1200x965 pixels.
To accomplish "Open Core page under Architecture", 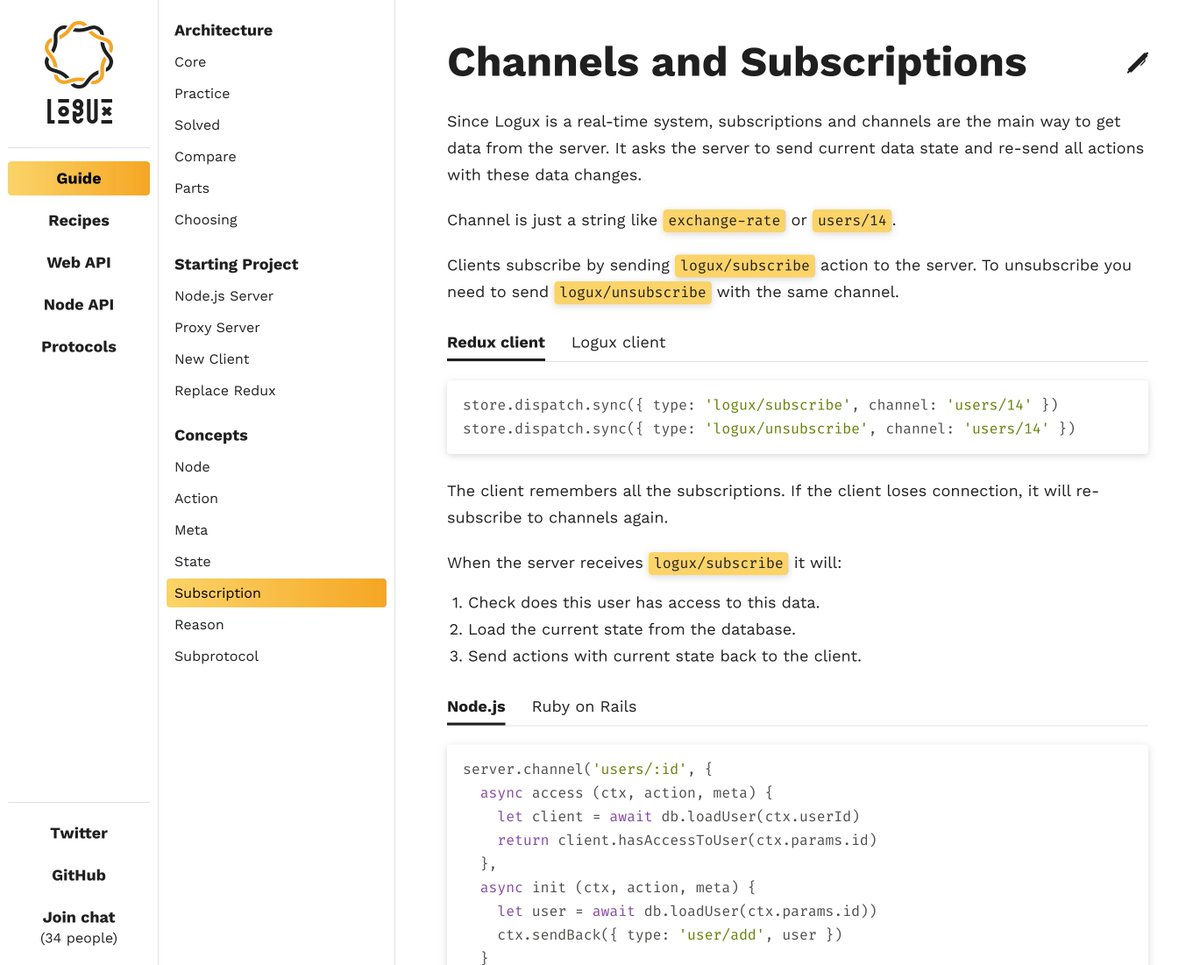I will [x=190, y=62].
